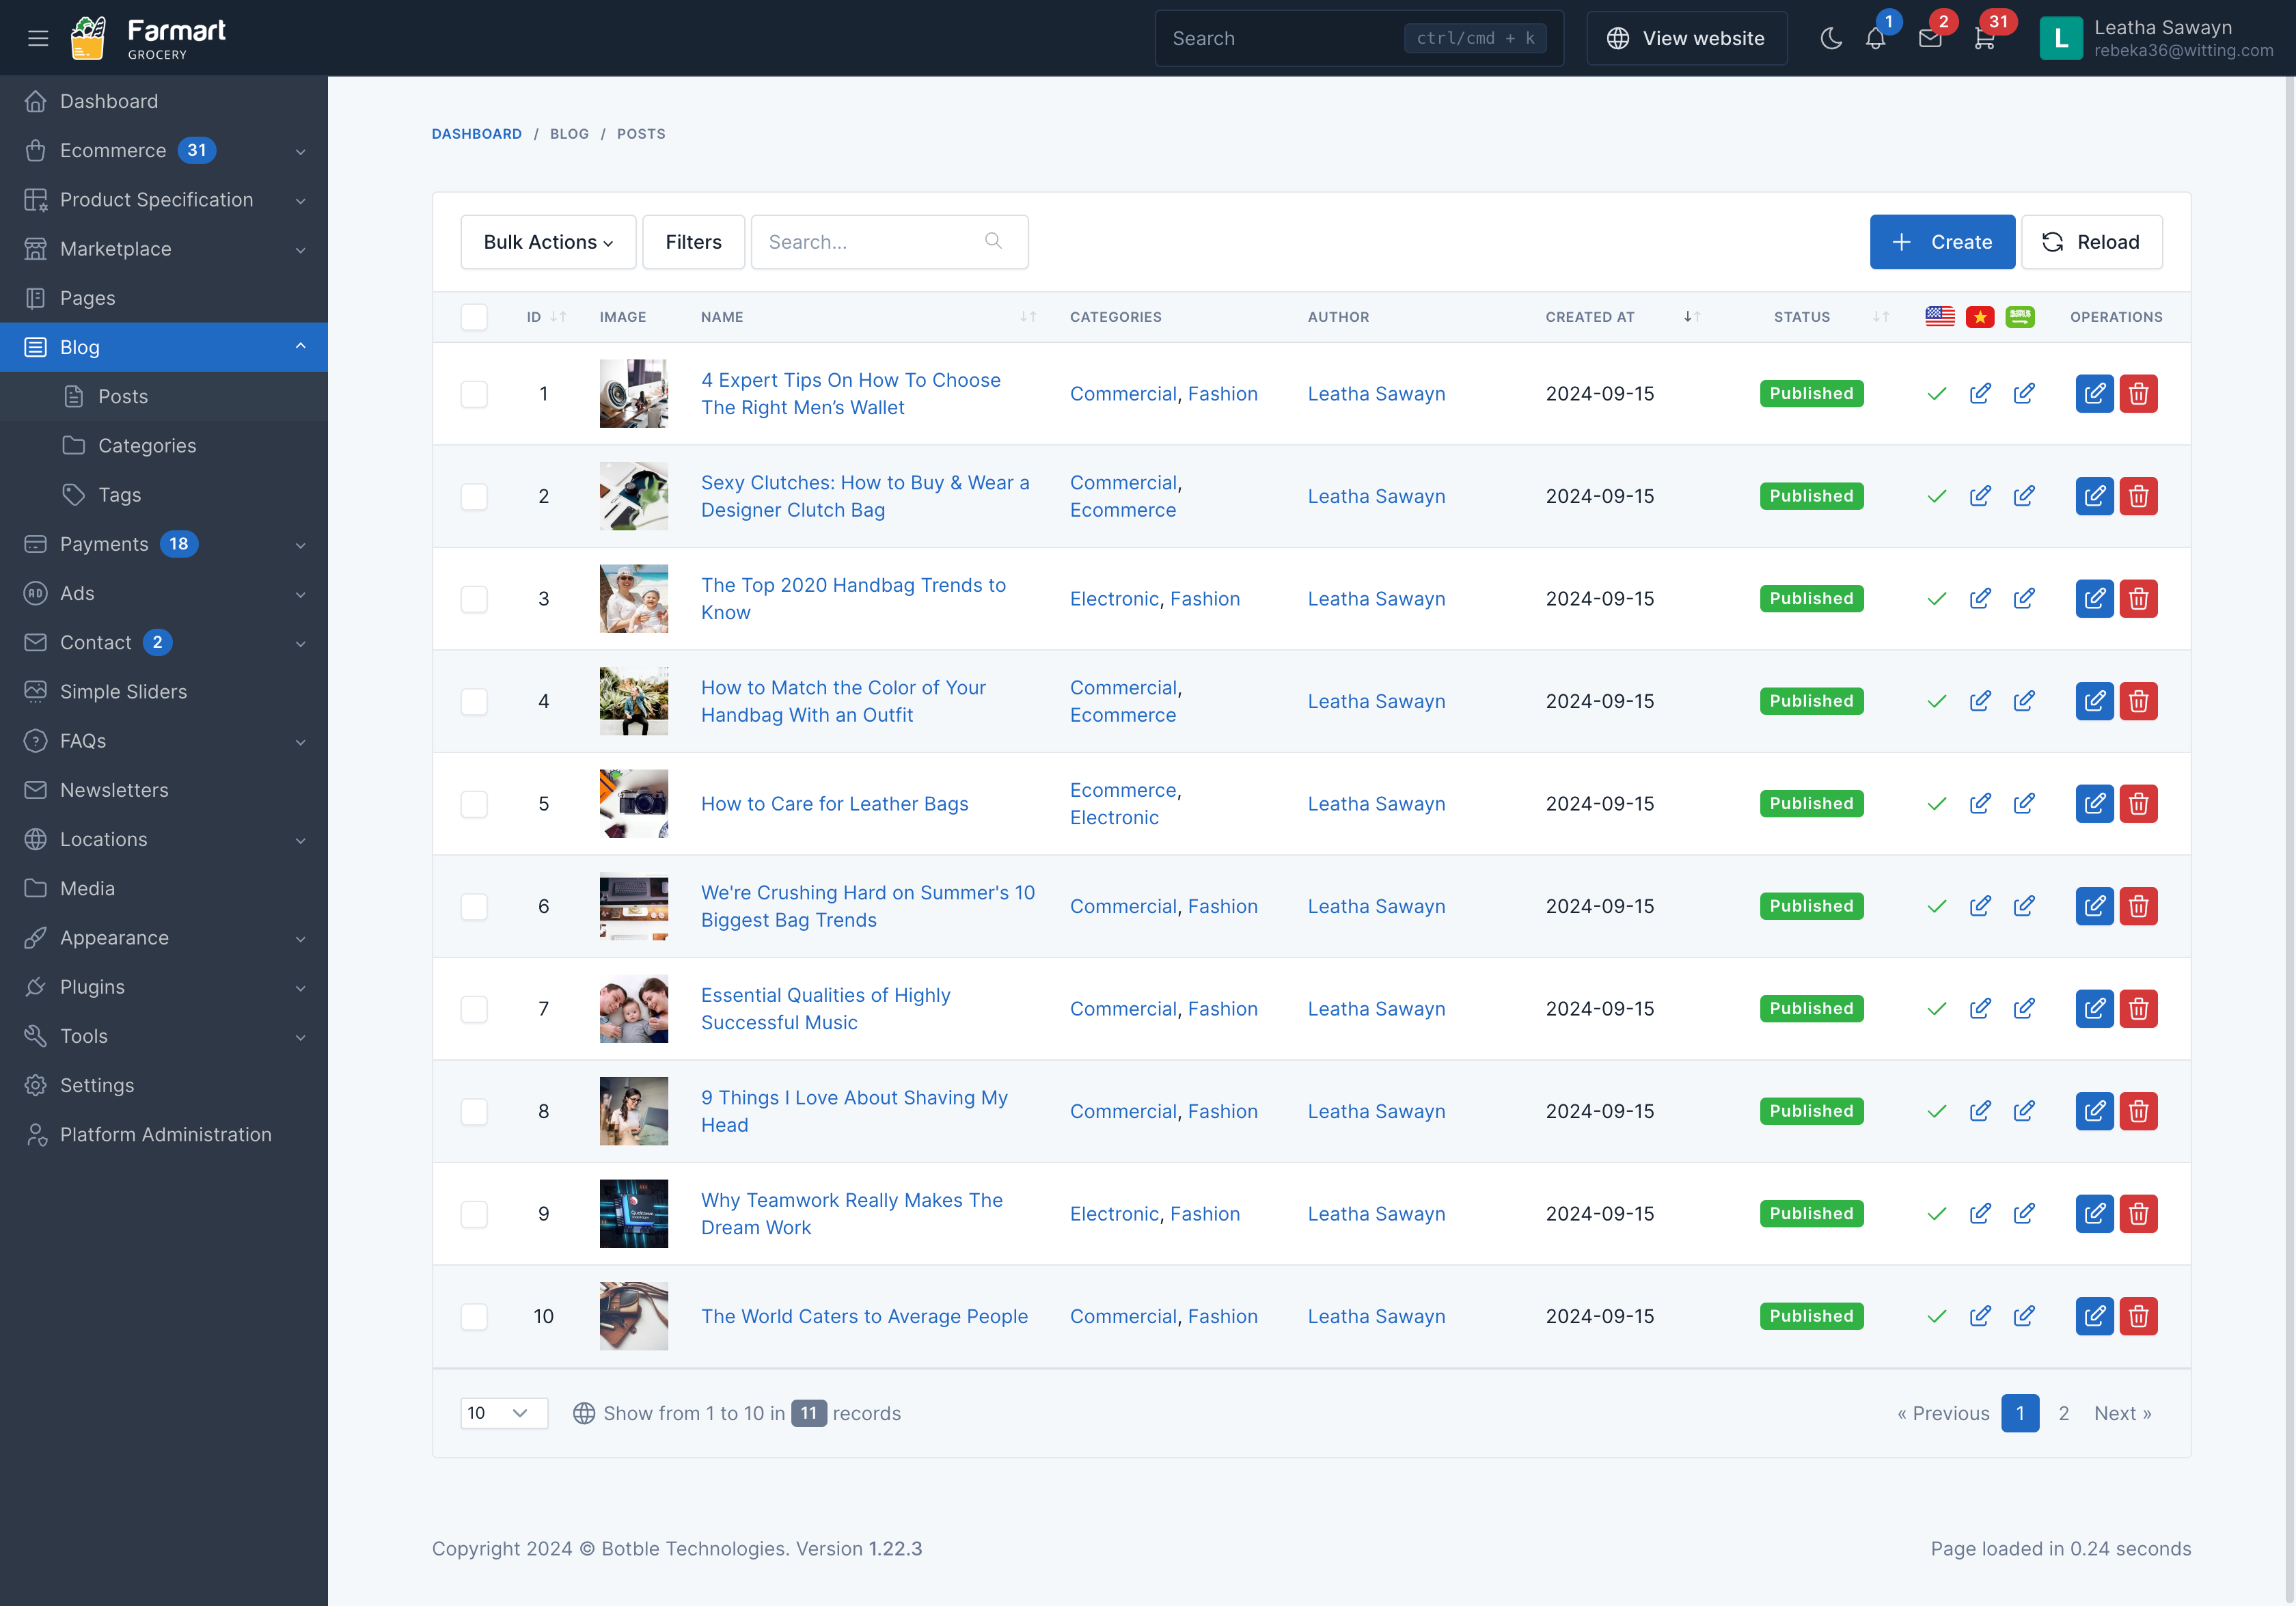The width and height of the screenshot is (2296, 1606).
Task: Delete post 3 with red trash icon
Action: click(x=2138, y=599)
